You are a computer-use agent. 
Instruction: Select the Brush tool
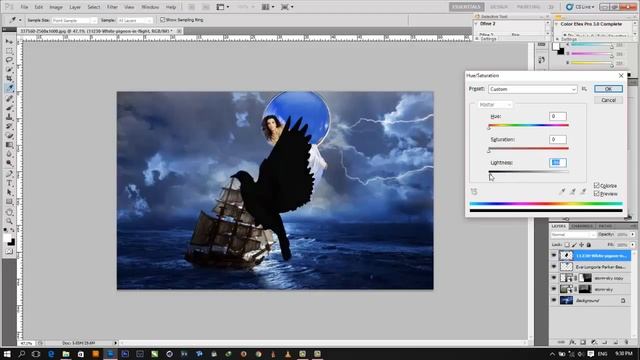pyautogui.click(x=9, y=108)
